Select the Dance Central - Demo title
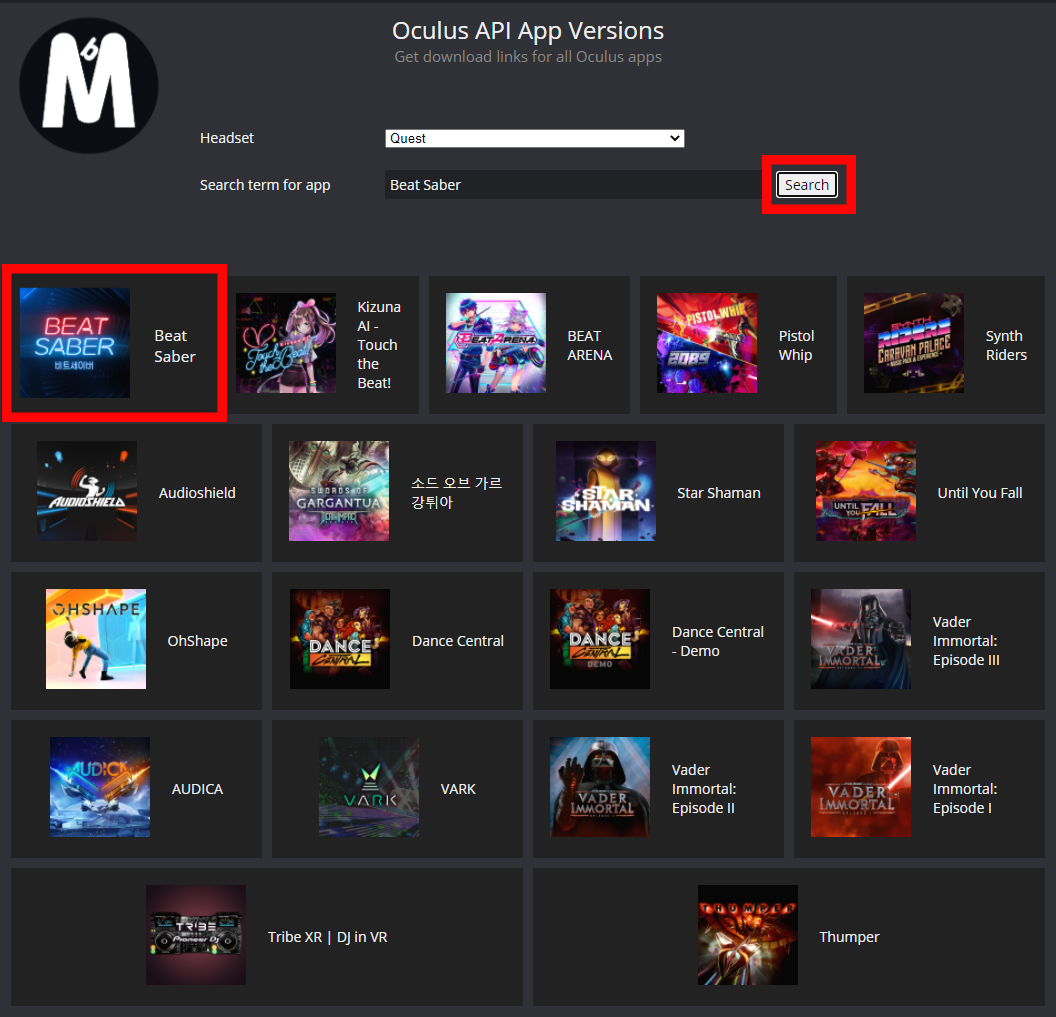1056x1017 pixels. click(x=718, y=641)
